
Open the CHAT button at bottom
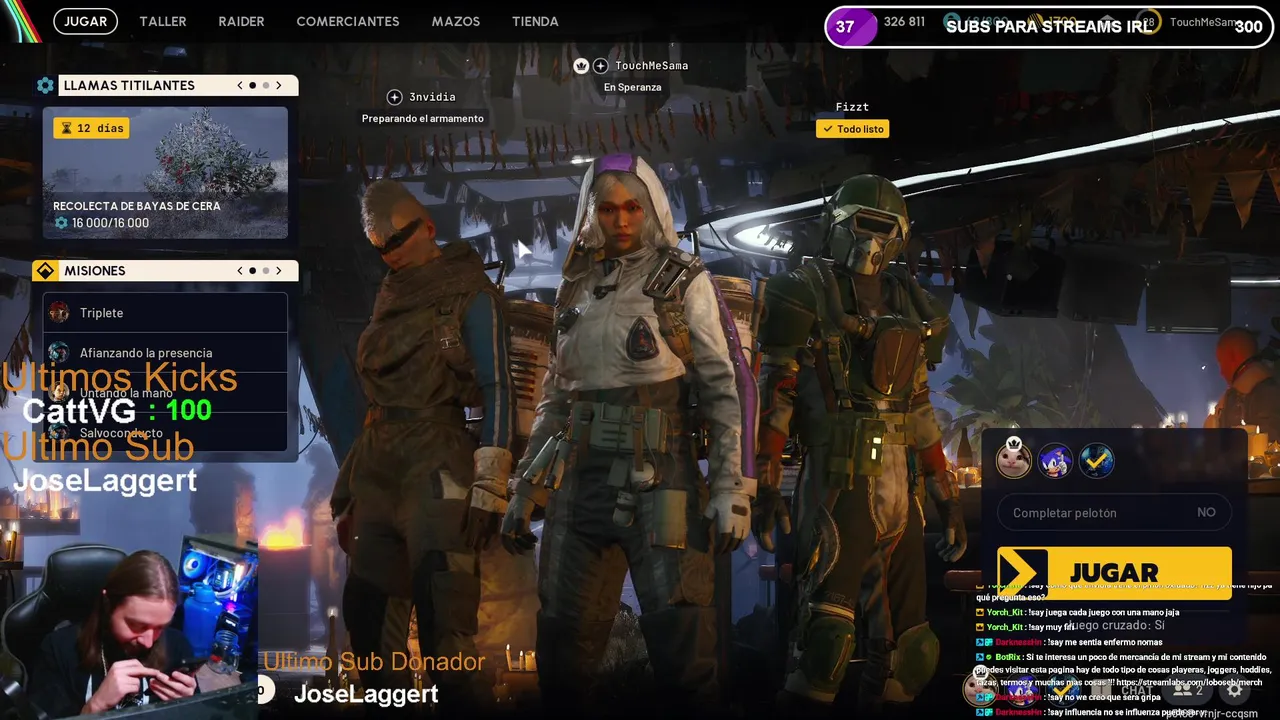(1135, 690)
